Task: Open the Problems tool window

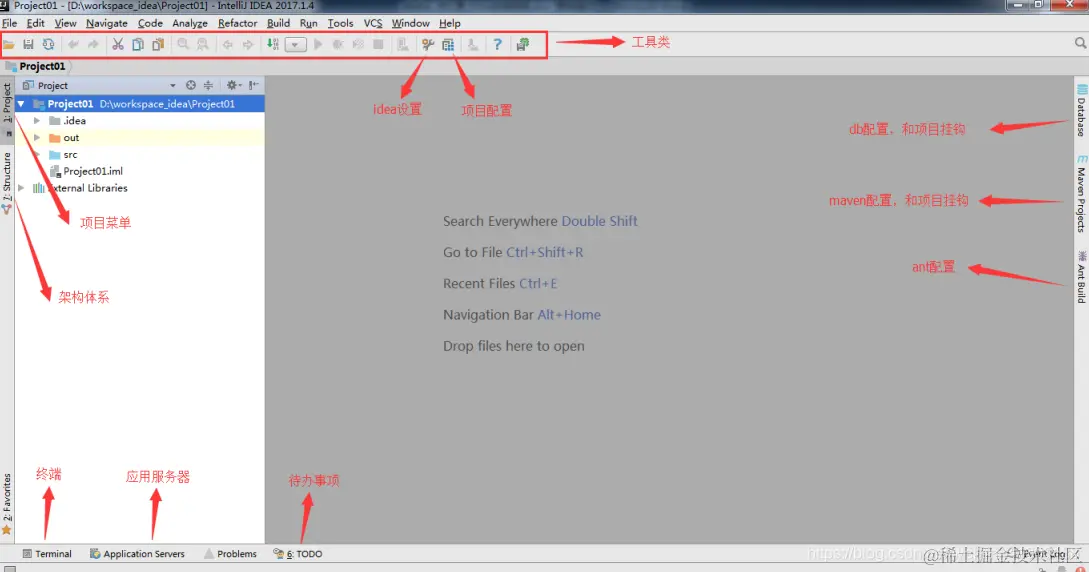Action: 231,554
